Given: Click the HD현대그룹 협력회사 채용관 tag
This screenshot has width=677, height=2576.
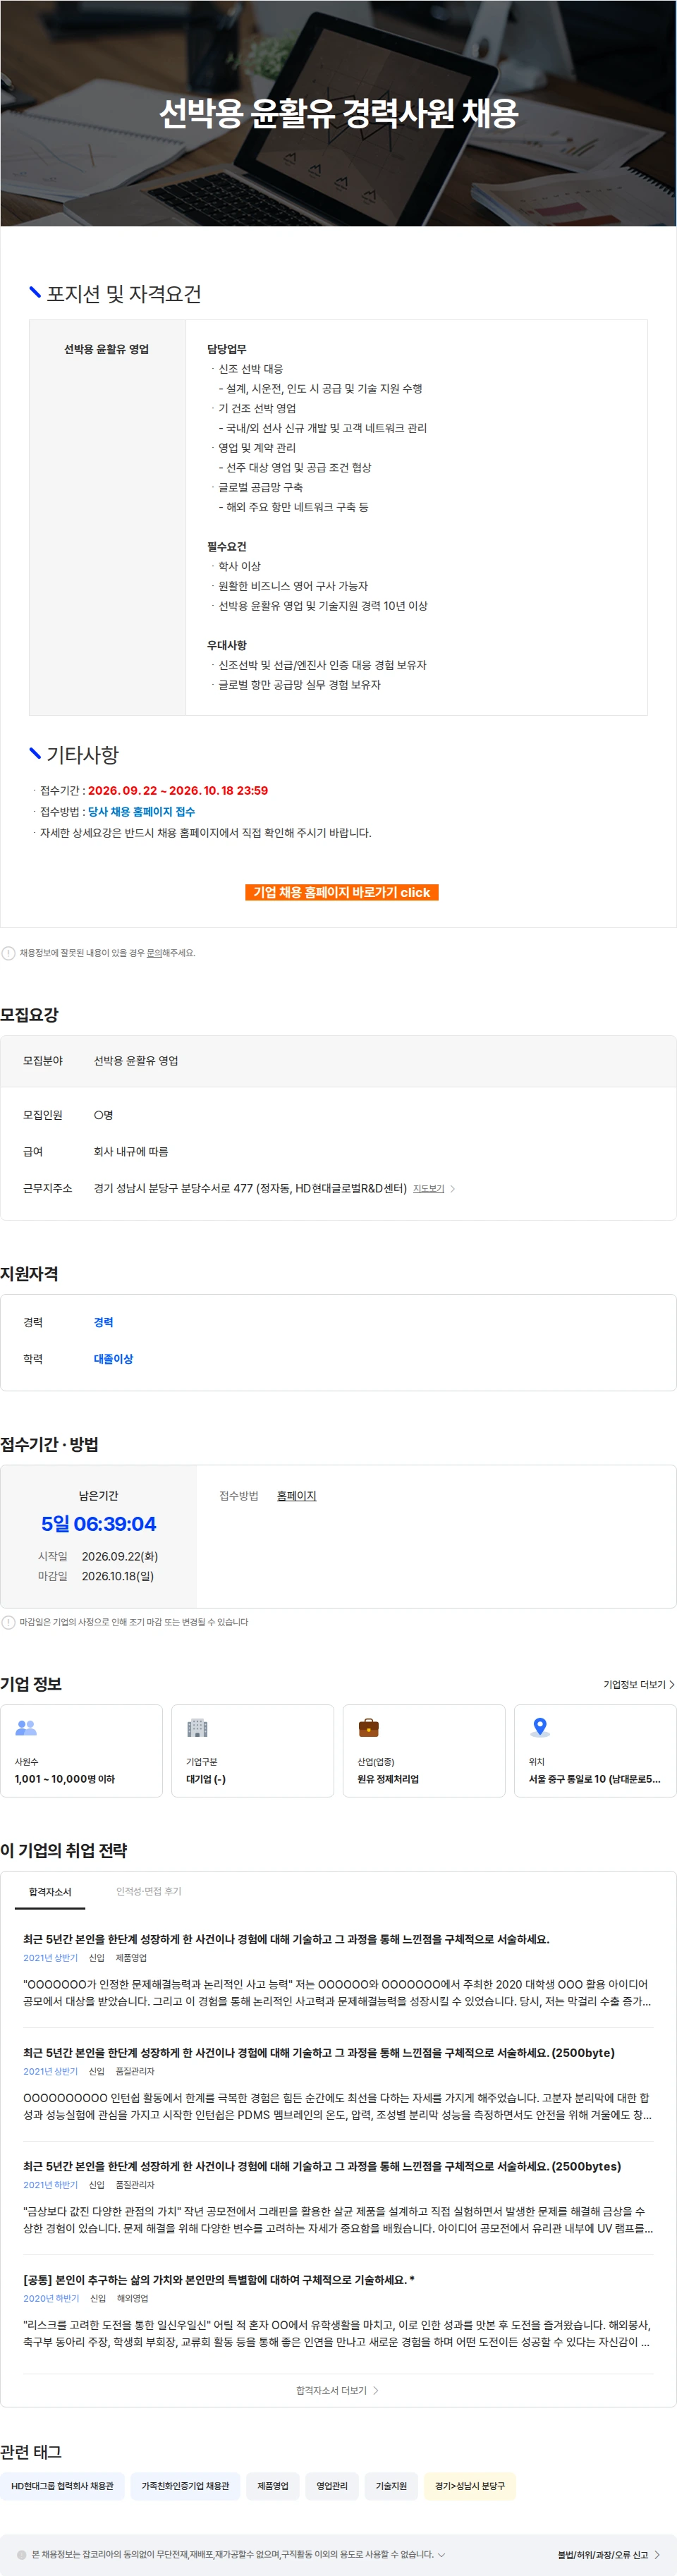Looking at the screenshot, I should pos(62,2485).
